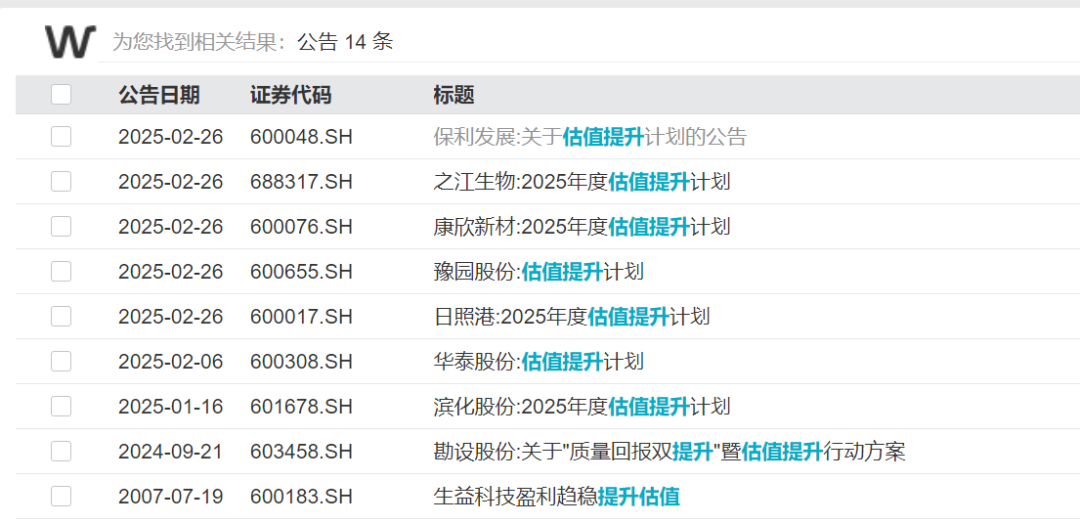The width and height of the screenshot is (1080, 523).
Task: Check the 滨化股份 row checkbox
Action: click(61, 407)
